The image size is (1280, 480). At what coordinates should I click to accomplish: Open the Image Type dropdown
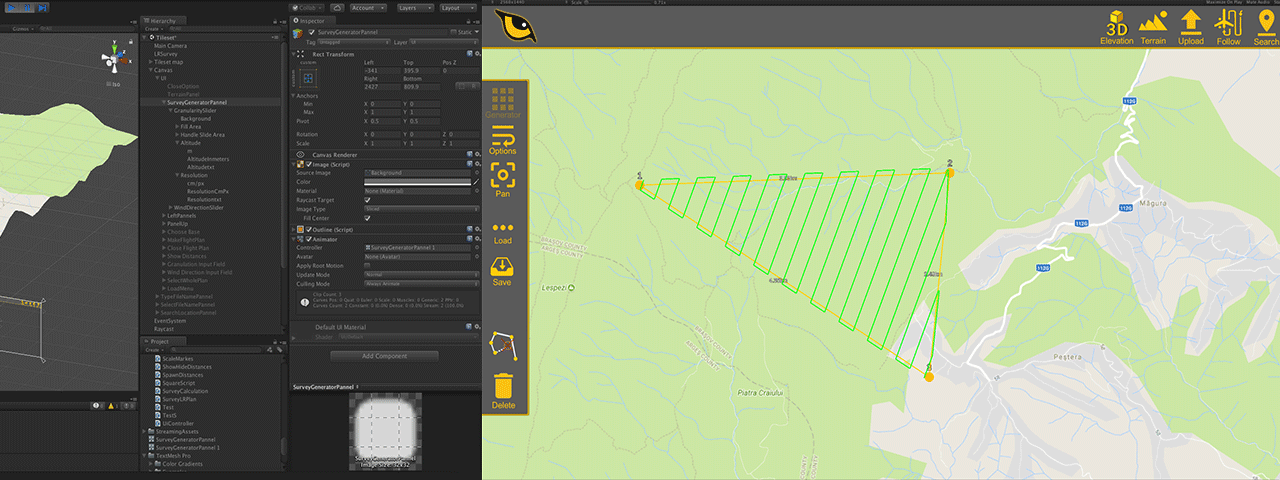click(418, 209)
